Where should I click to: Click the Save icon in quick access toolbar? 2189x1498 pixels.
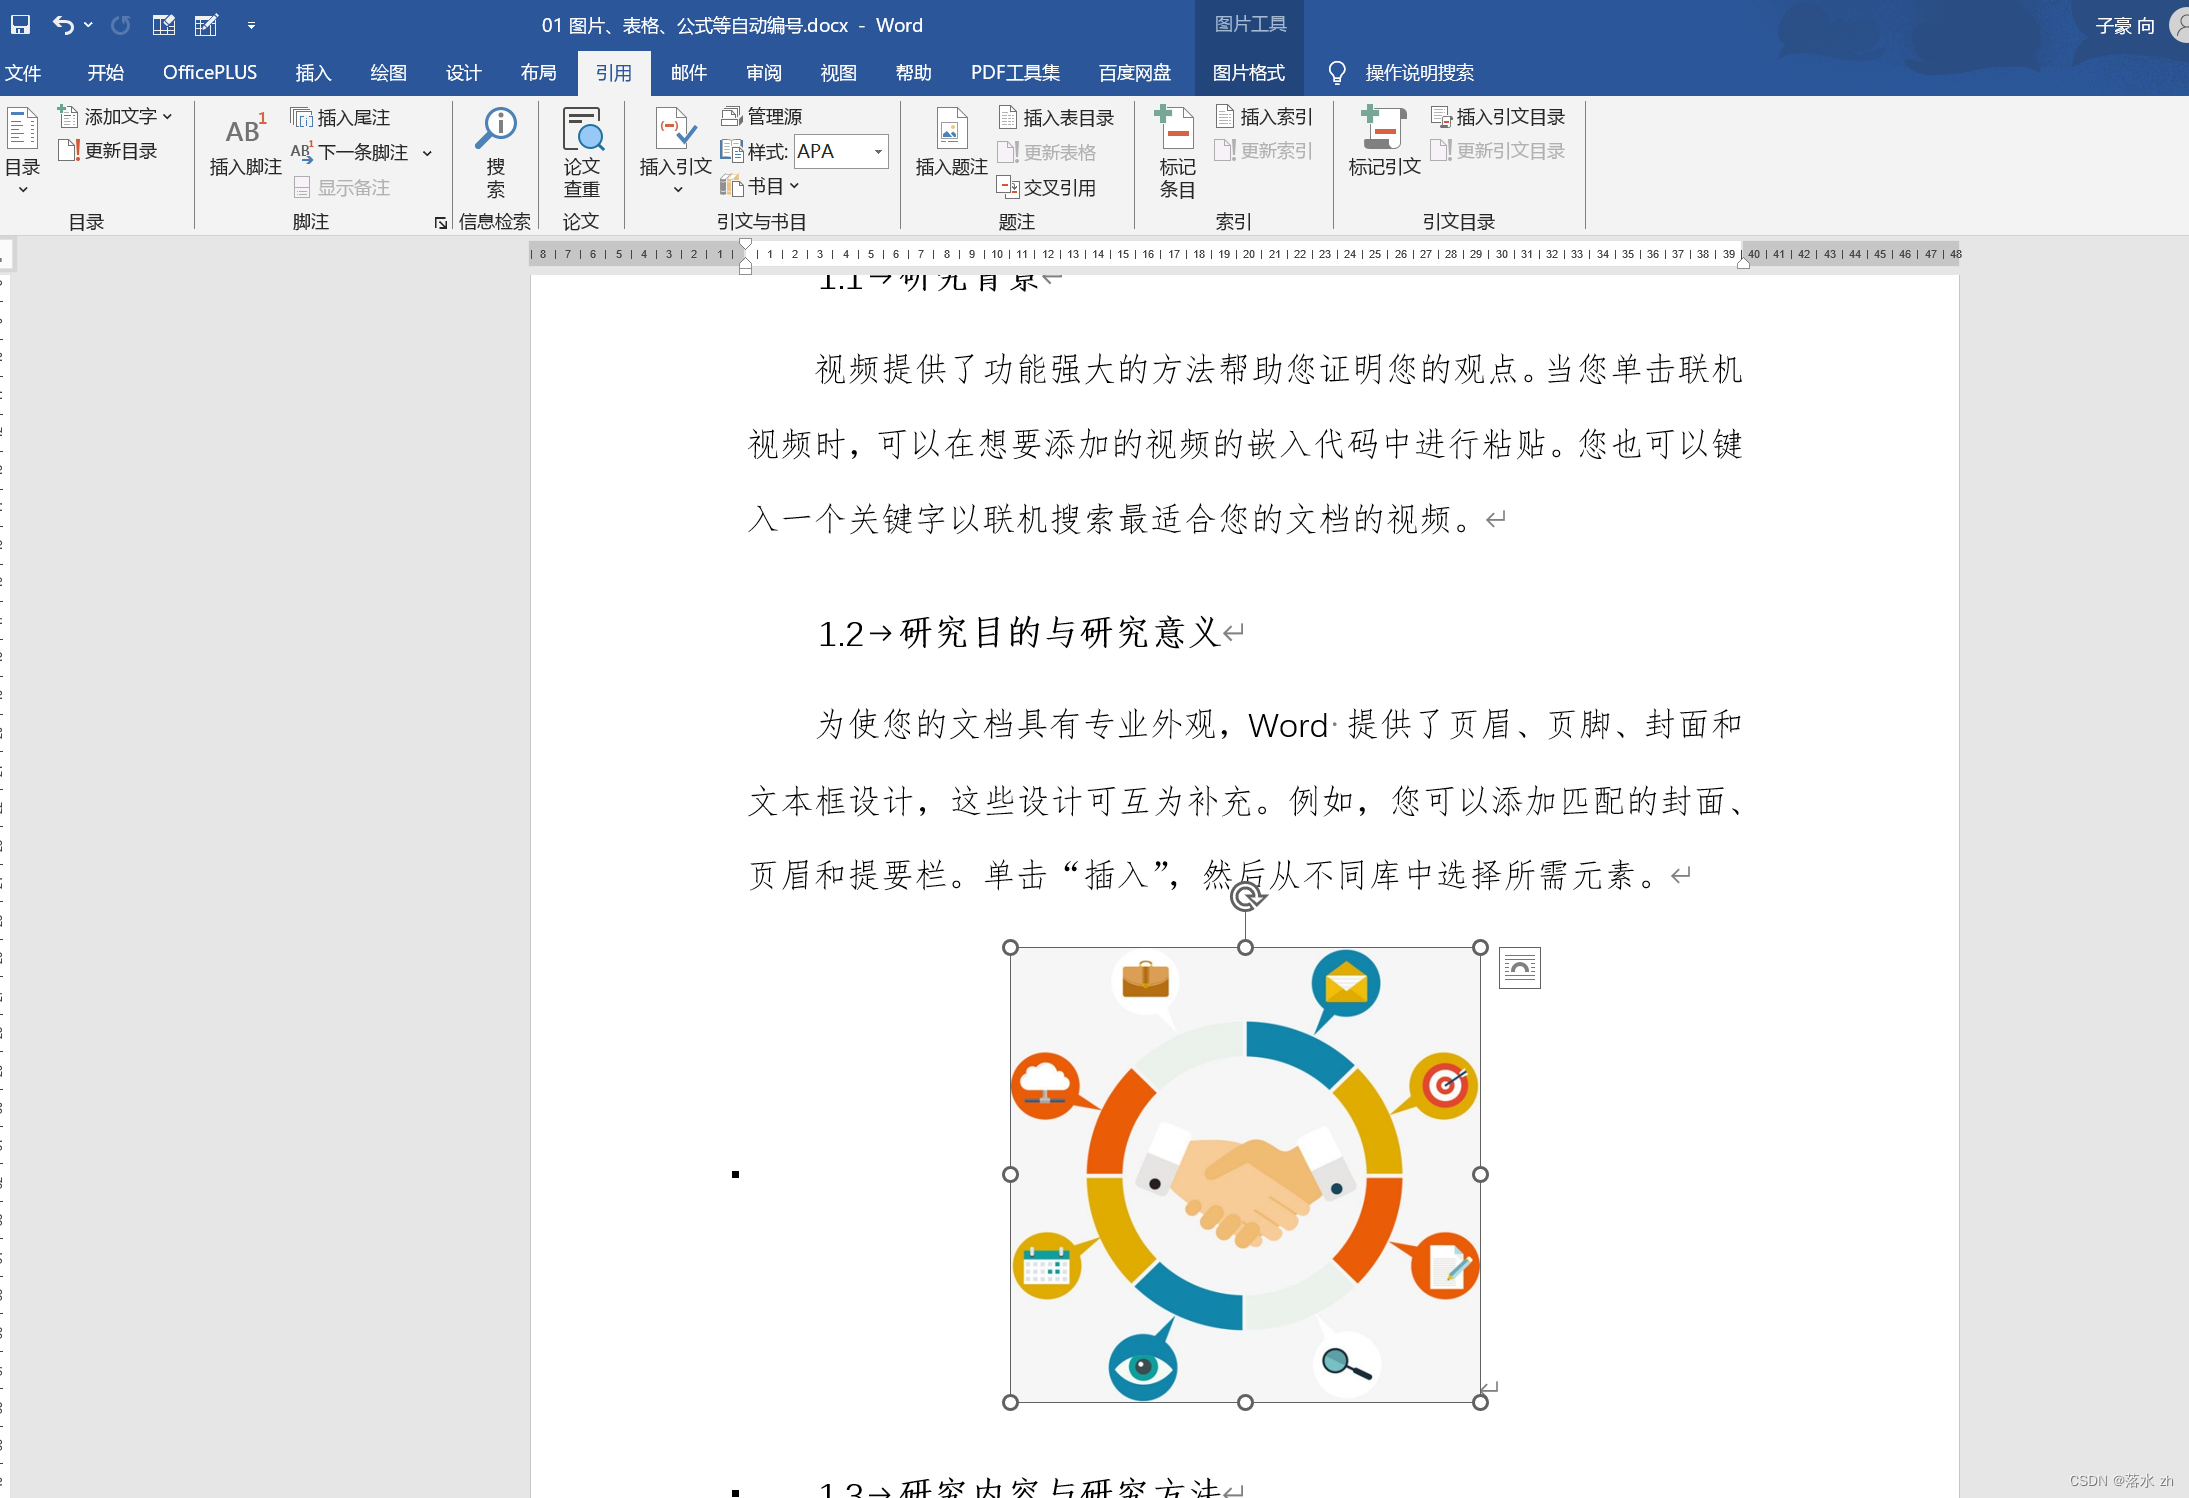coord(20,25)
